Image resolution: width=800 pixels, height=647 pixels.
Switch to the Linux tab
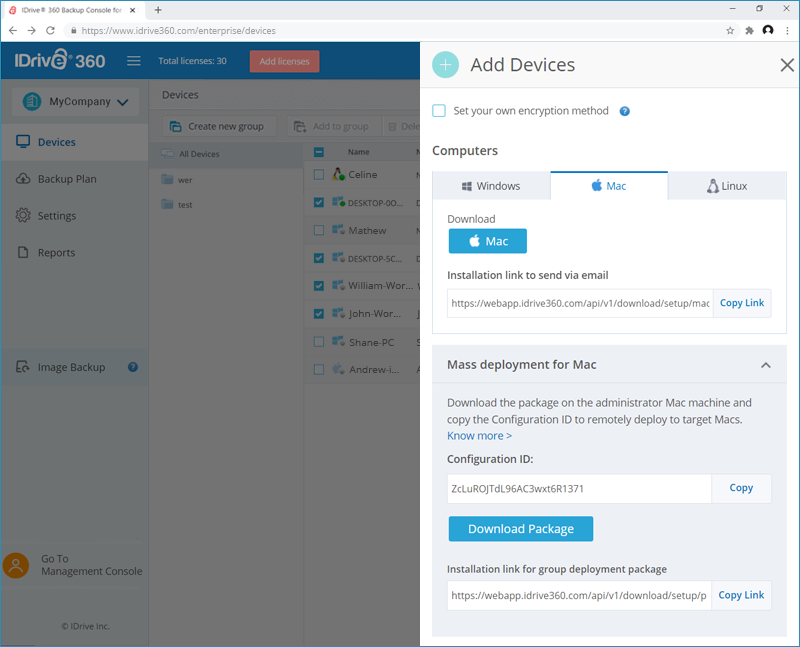click(x=727, y=186)
